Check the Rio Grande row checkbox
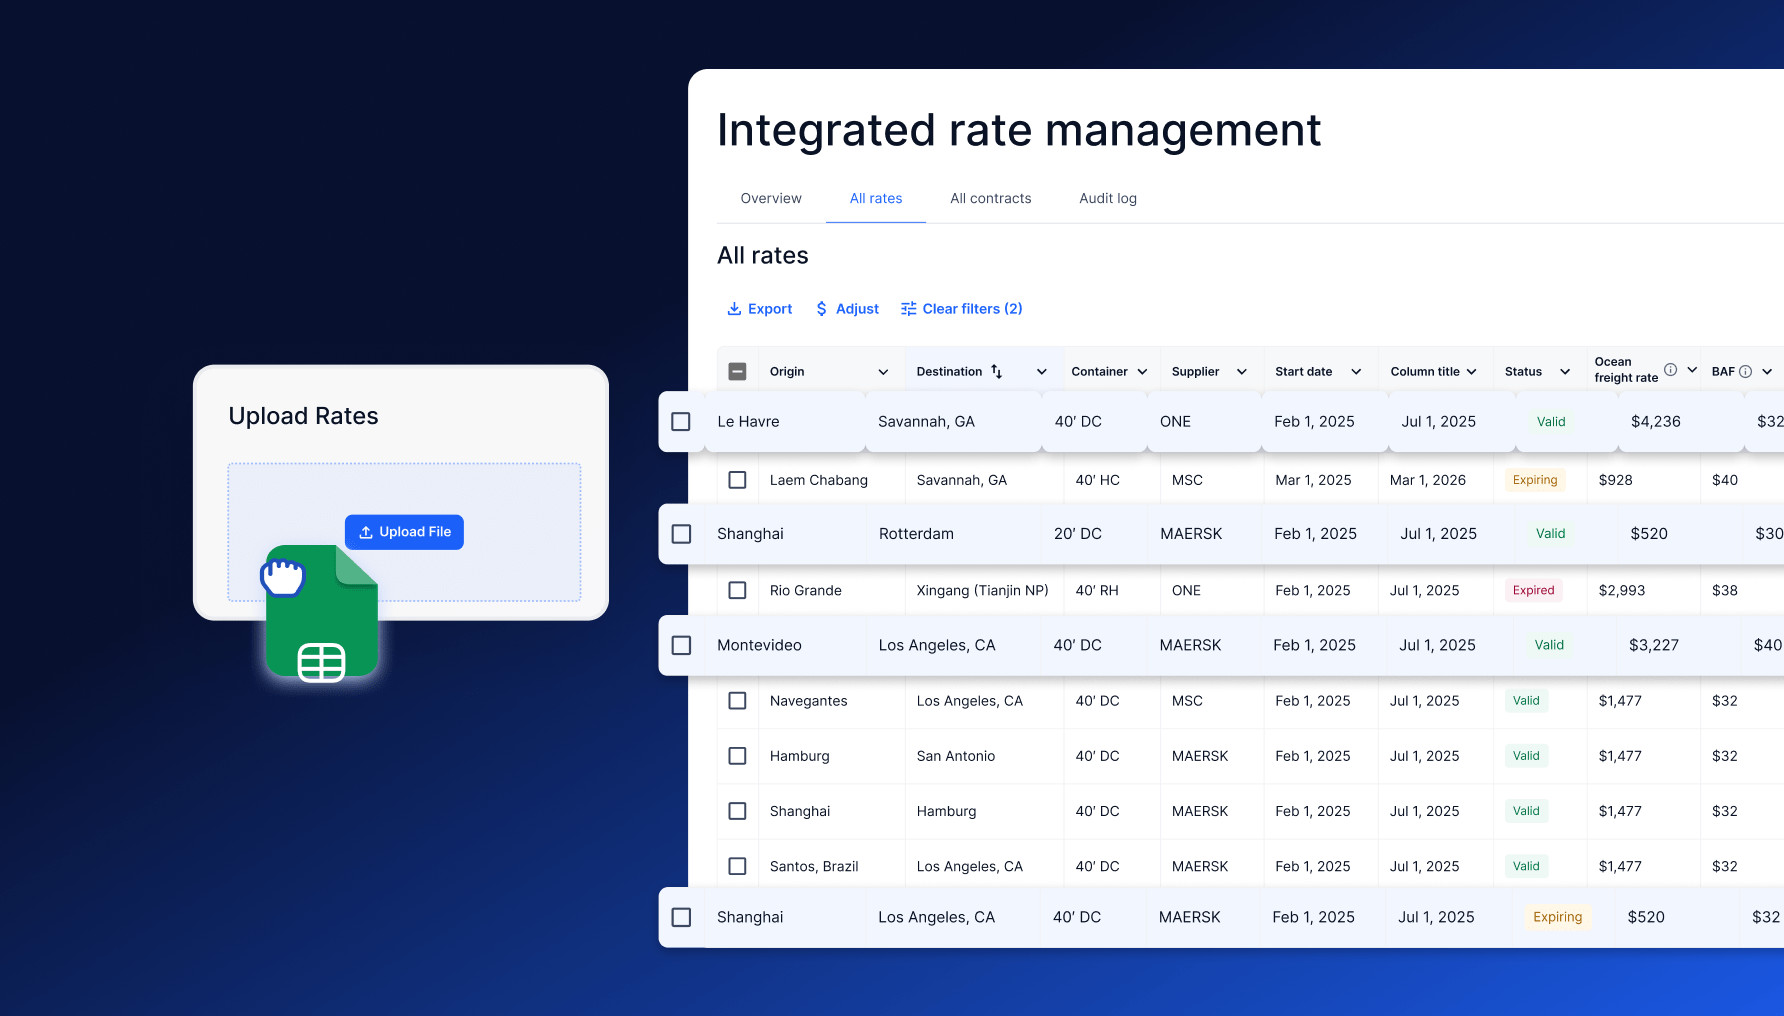The image size is (1784, 1016). pos(737,591)
